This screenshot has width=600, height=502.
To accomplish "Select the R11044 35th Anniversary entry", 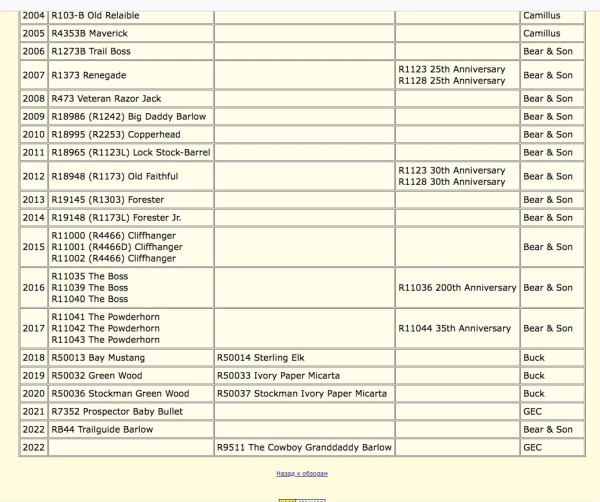I will pyautogui.click(x=457, y=328).
